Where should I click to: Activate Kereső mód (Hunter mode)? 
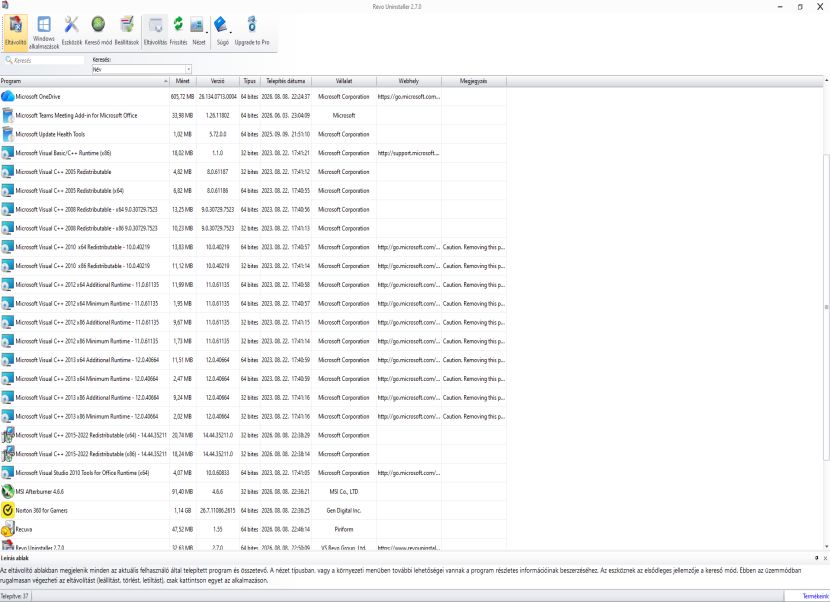(98, 32)
